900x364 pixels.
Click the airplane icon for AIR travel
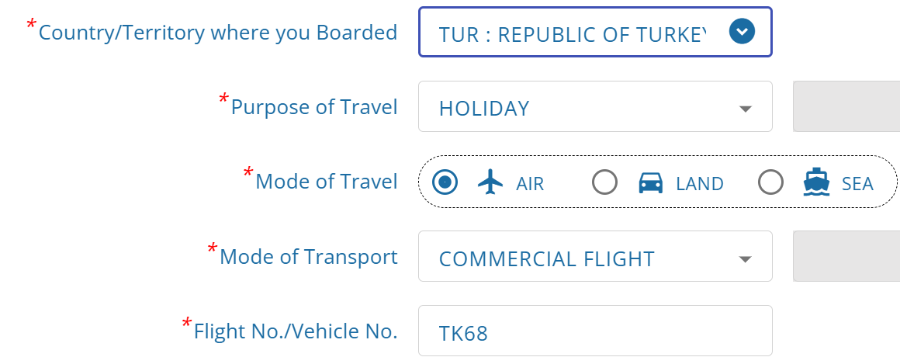[x=490, y=183]
